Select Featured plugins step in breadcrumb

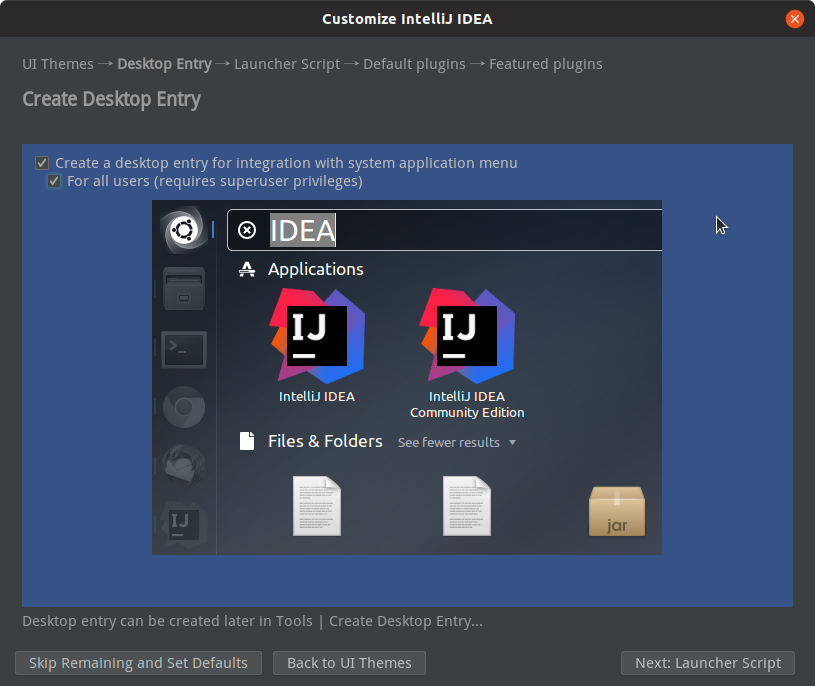click(x=546, y=64)
